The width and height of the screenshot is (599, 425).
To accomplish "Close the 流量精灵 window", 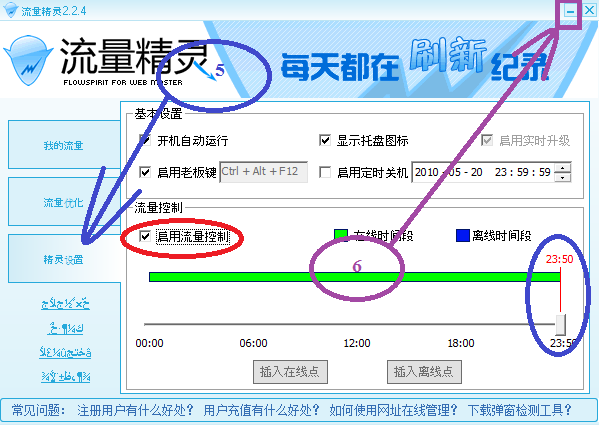I will (589, 10).
